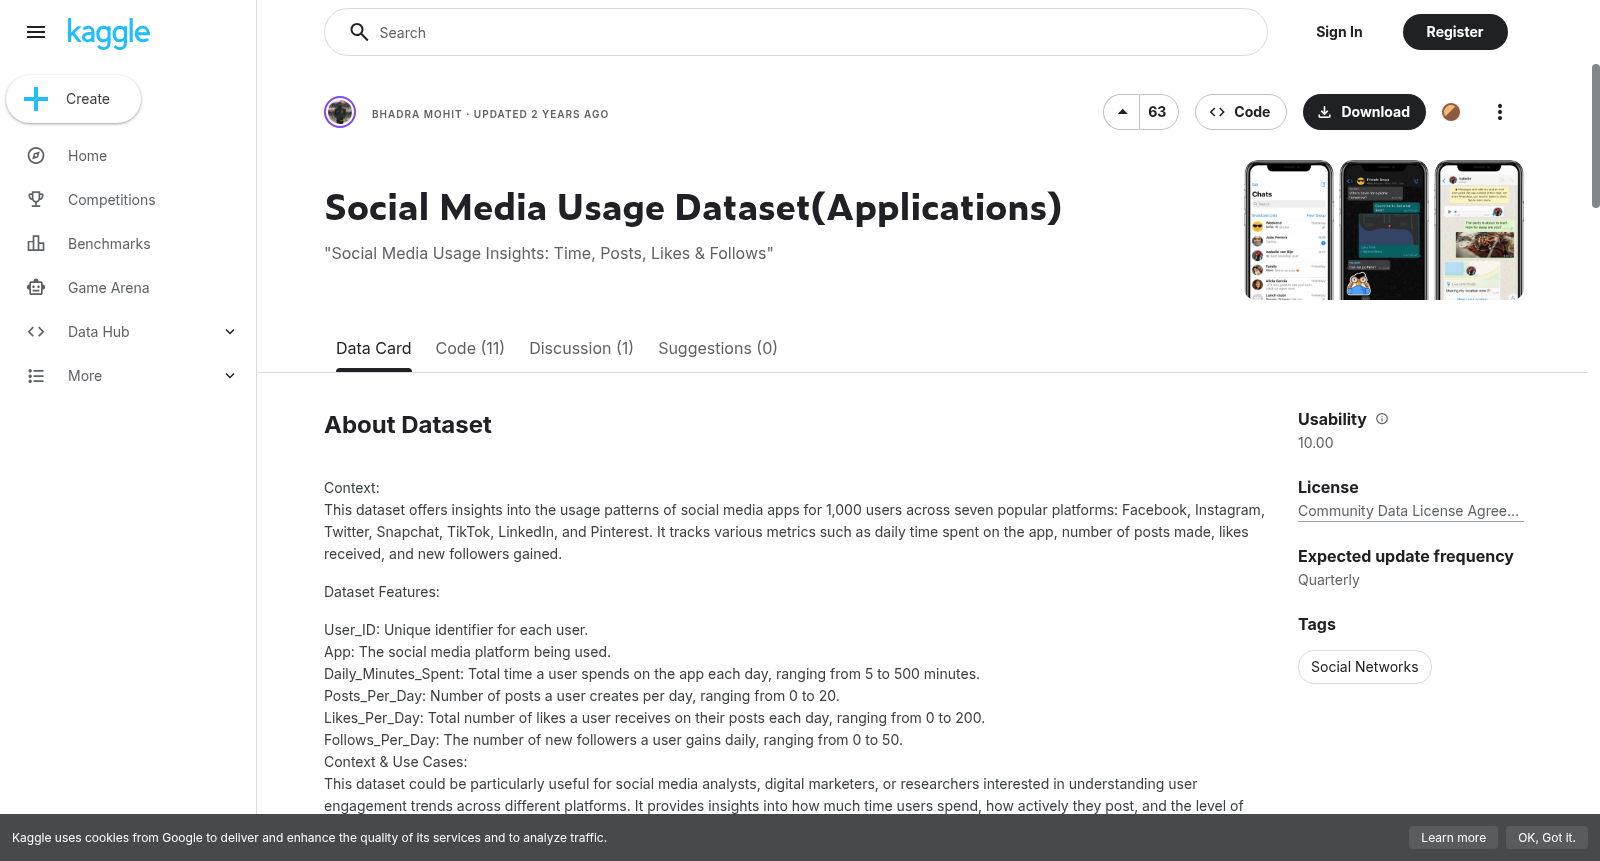1600x861 pixels.
Task: Click the "Context & Use Cases:" line
Action: point(396,762)
